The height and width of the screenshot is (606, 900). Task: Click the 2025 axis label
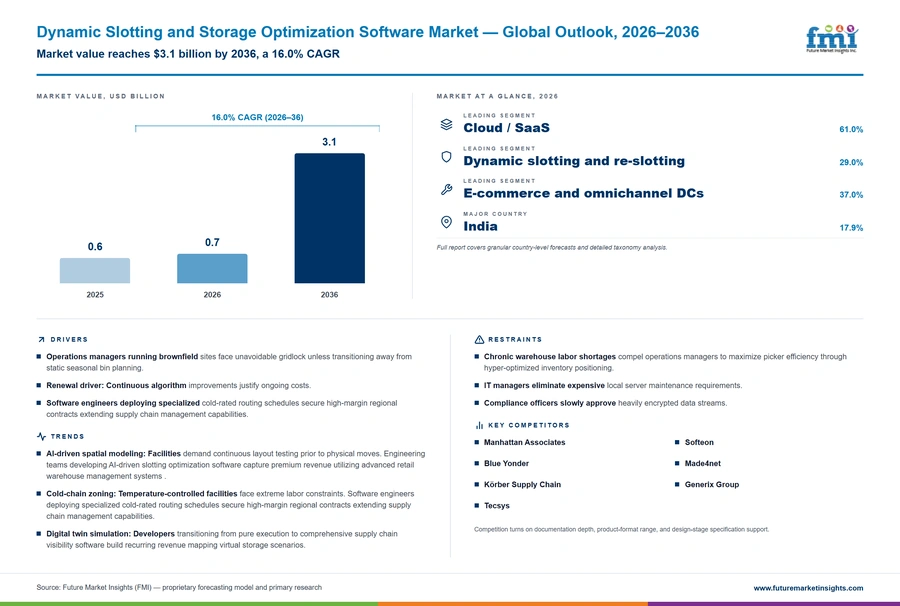(x=95, y=295)
